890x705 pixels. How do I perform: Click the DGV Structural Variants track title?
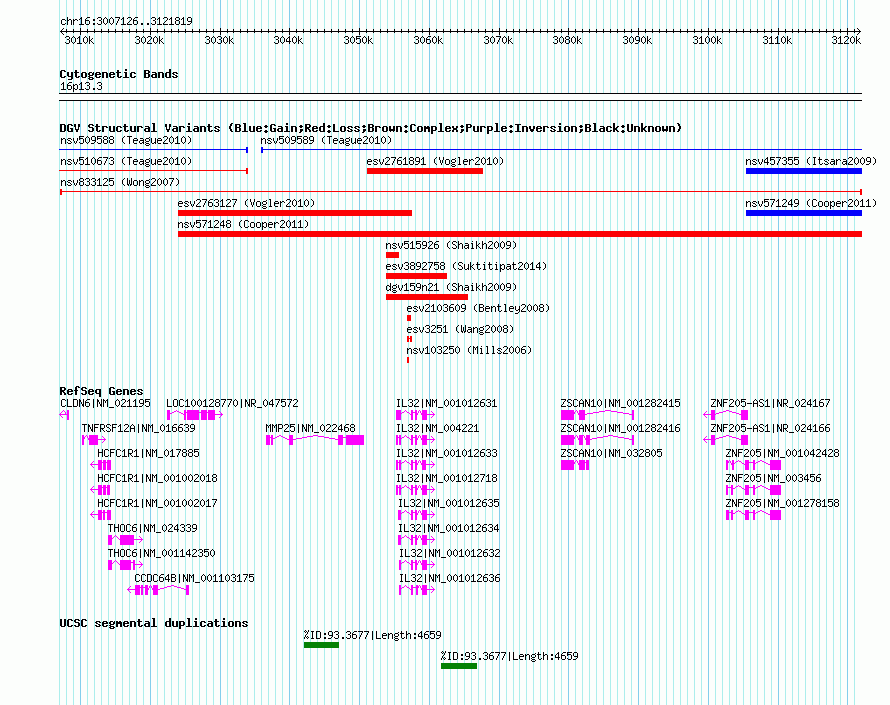pyautogui.click(x=370, y=128)
